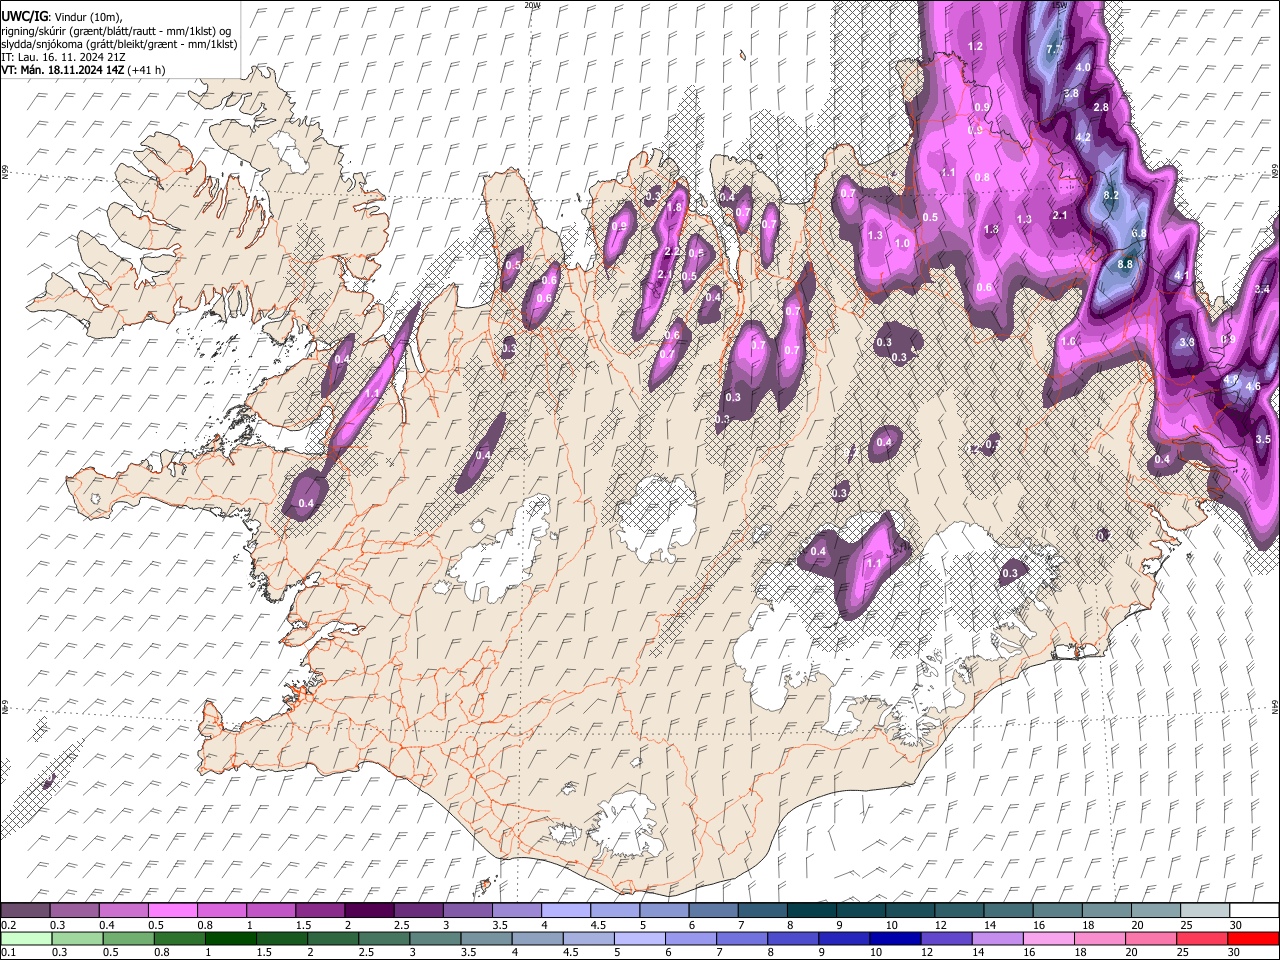
Task: Select top-row legend swatch between 12 and 14
Action: tap(960, 911)
